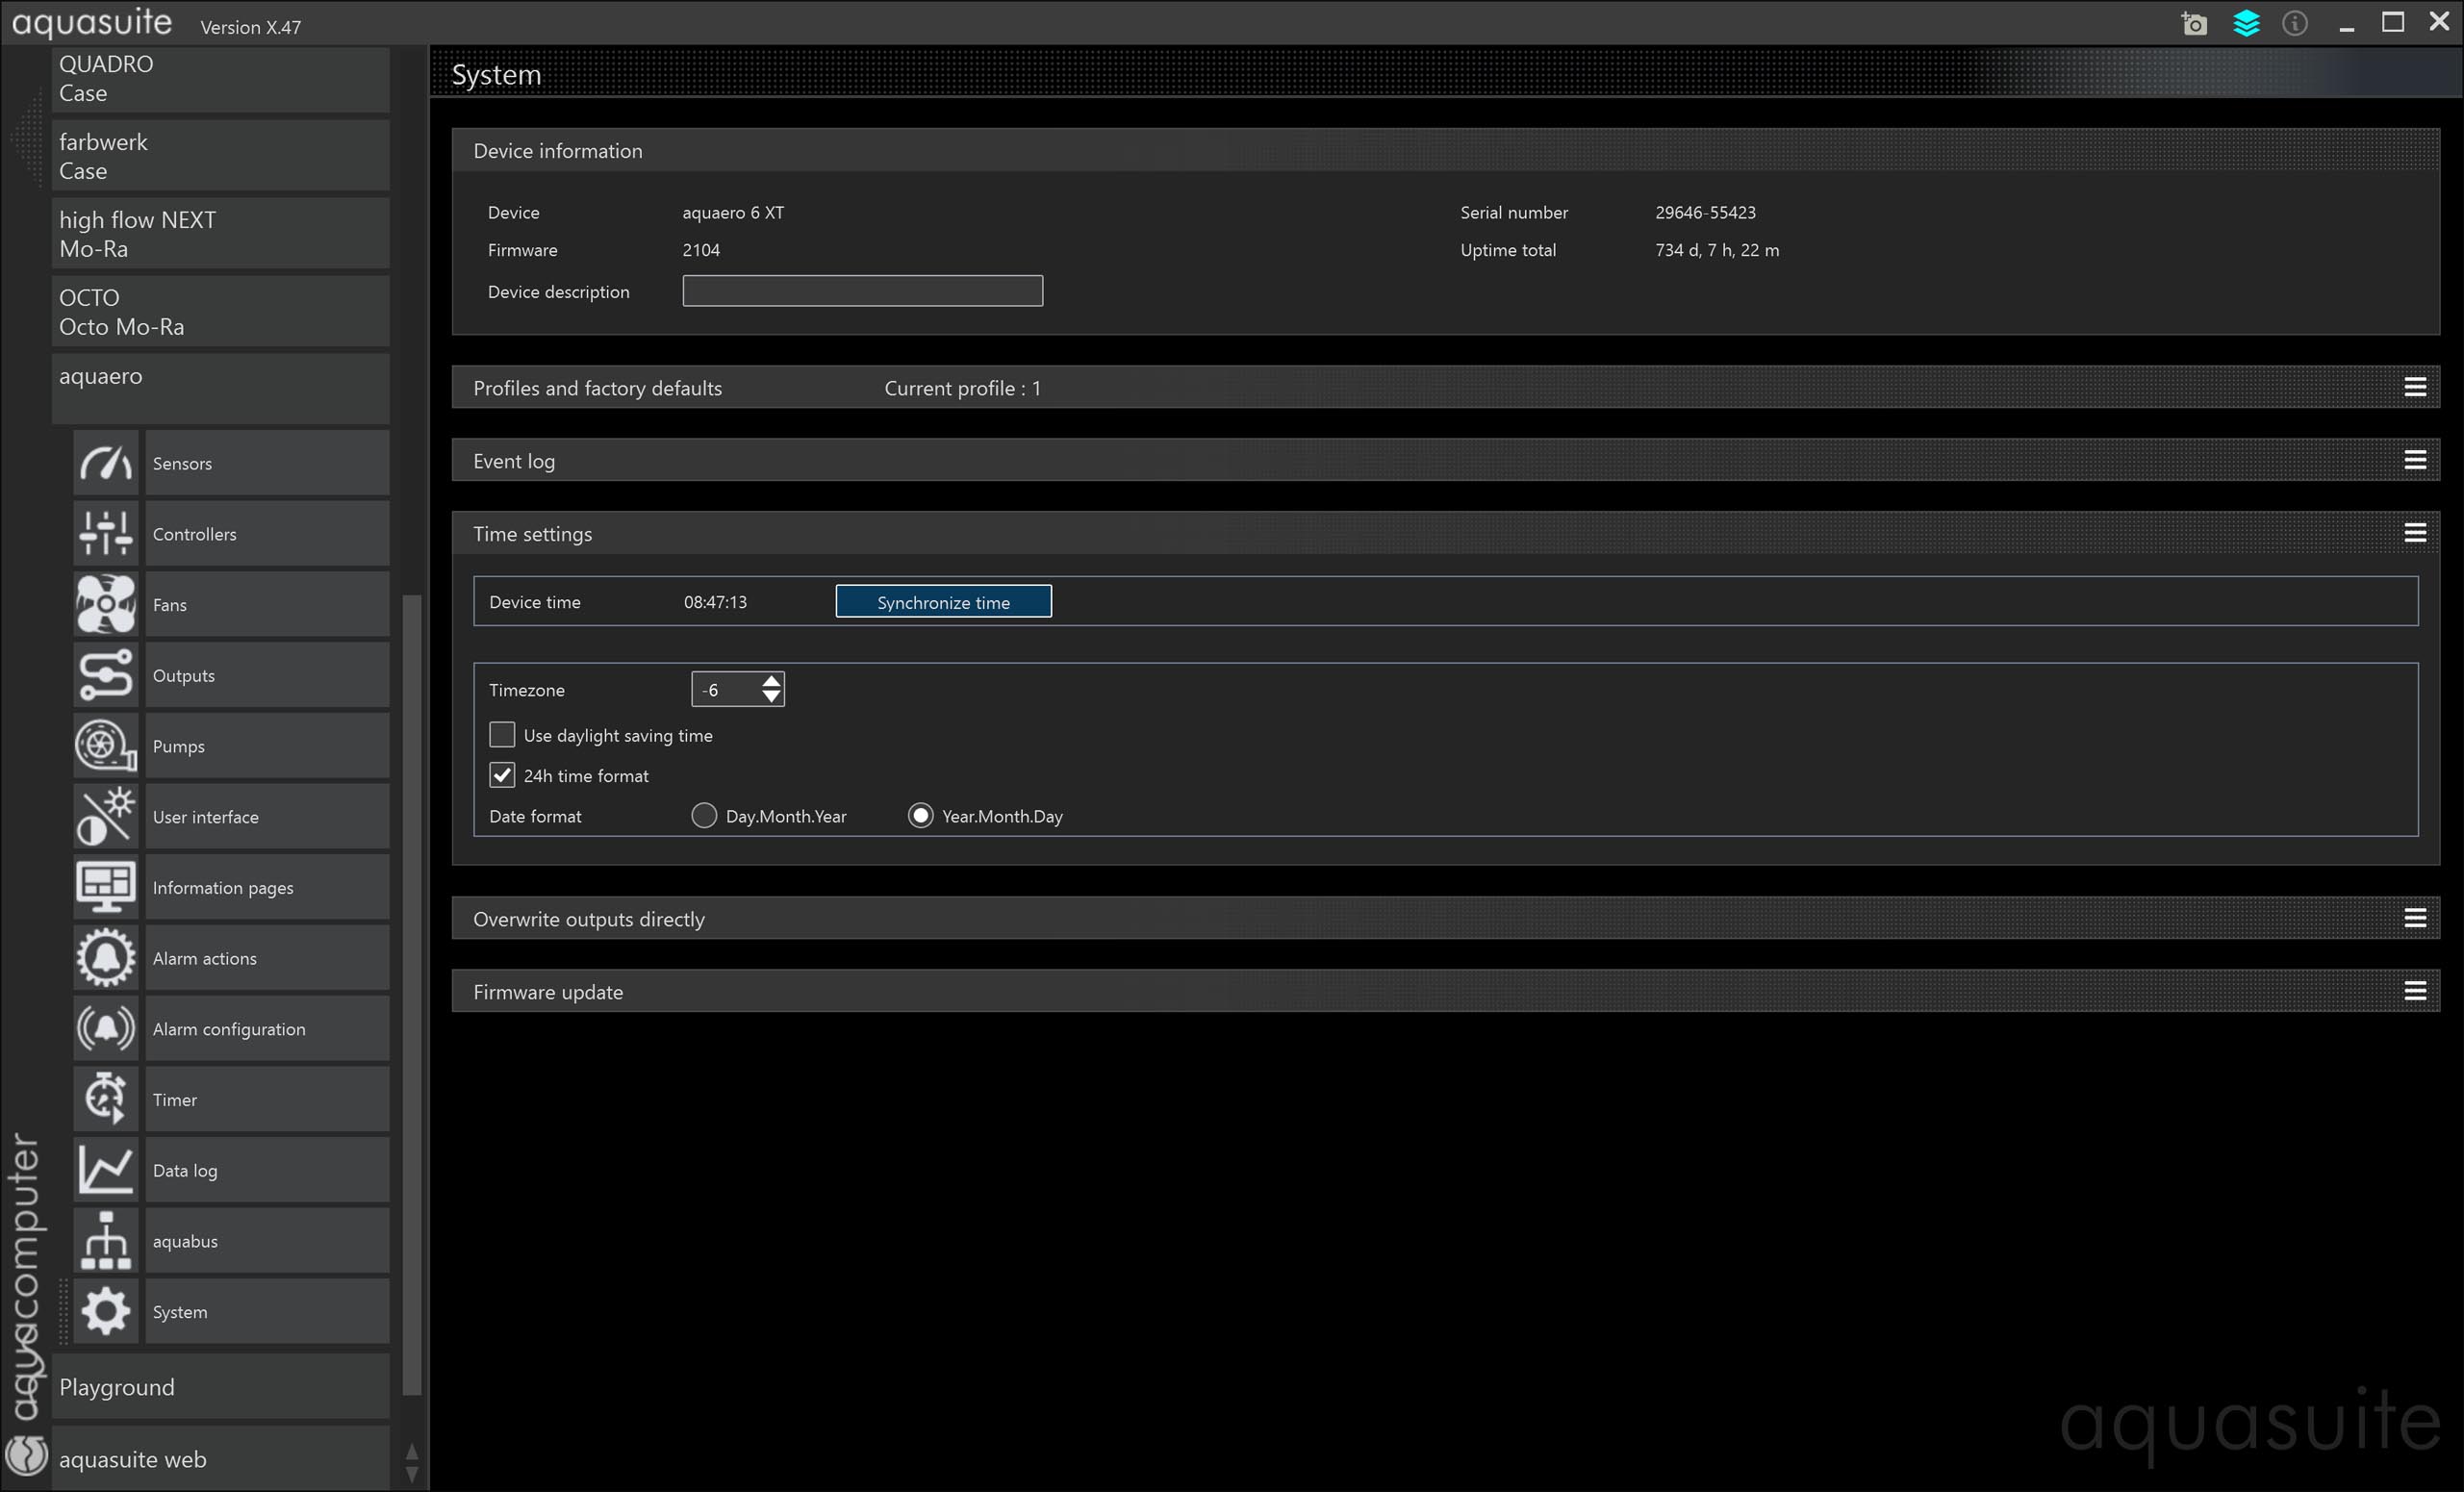Viewport: 2464px width, 1492px height.
Task: Click the cyan layers icon in title bar
Action: [2246, 23]
